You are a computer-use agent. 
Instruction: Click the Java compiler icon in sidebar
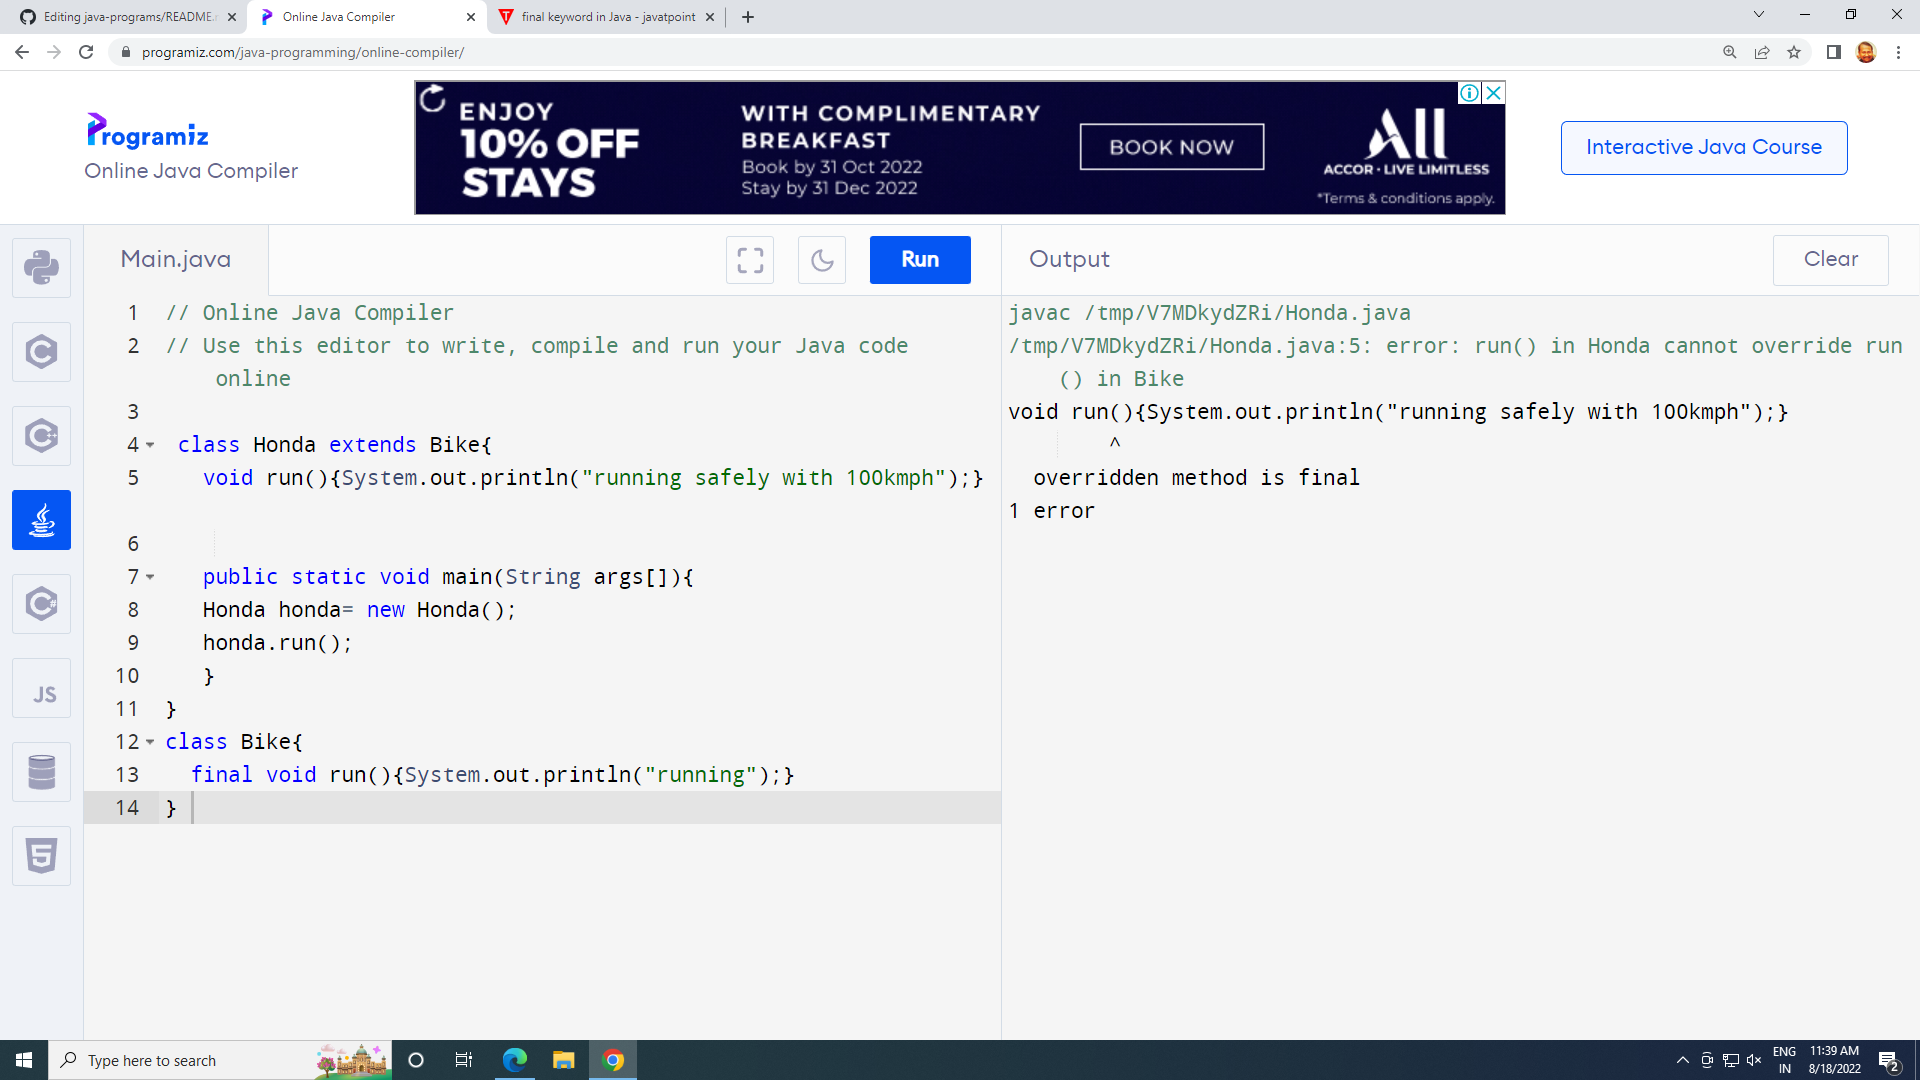click(41, 519)
